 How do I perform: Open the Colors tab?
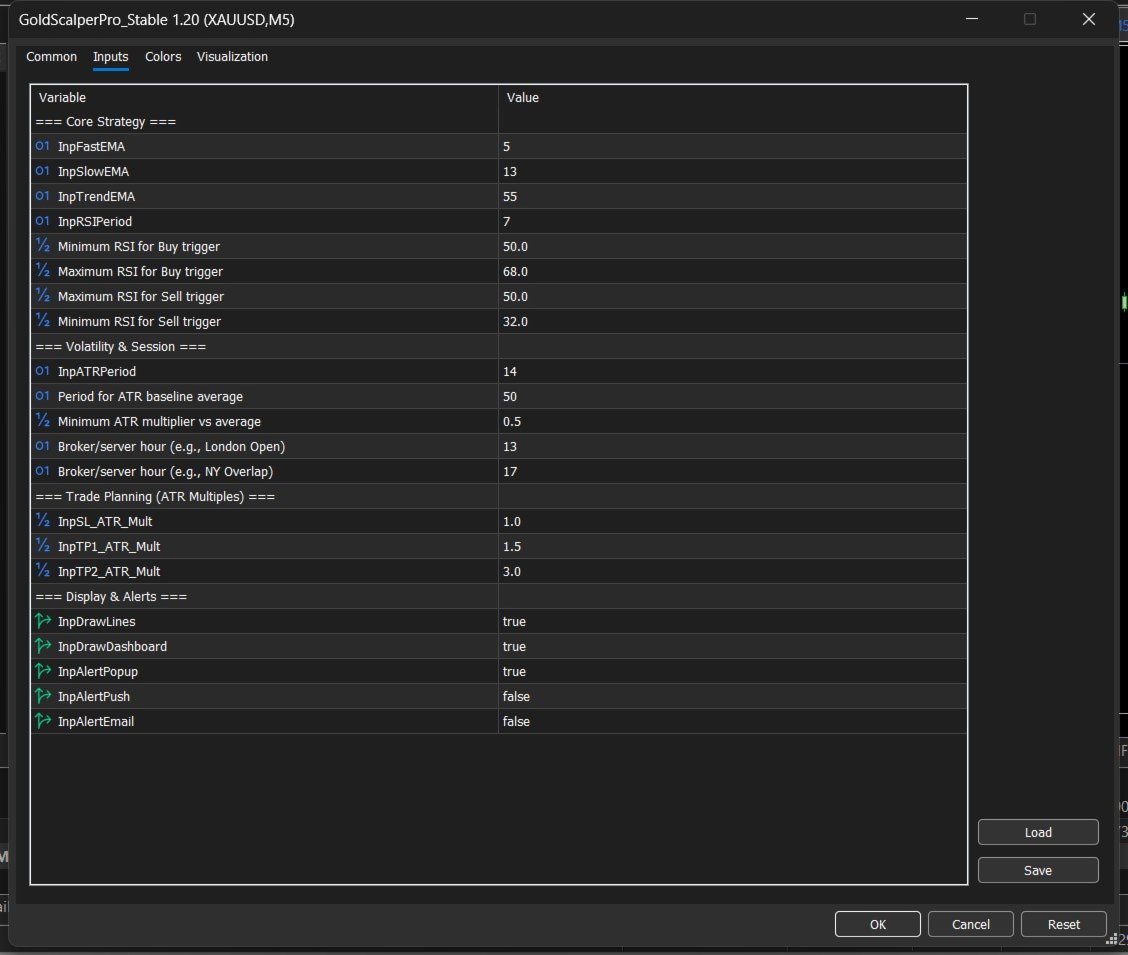click(x=163, y=57)
